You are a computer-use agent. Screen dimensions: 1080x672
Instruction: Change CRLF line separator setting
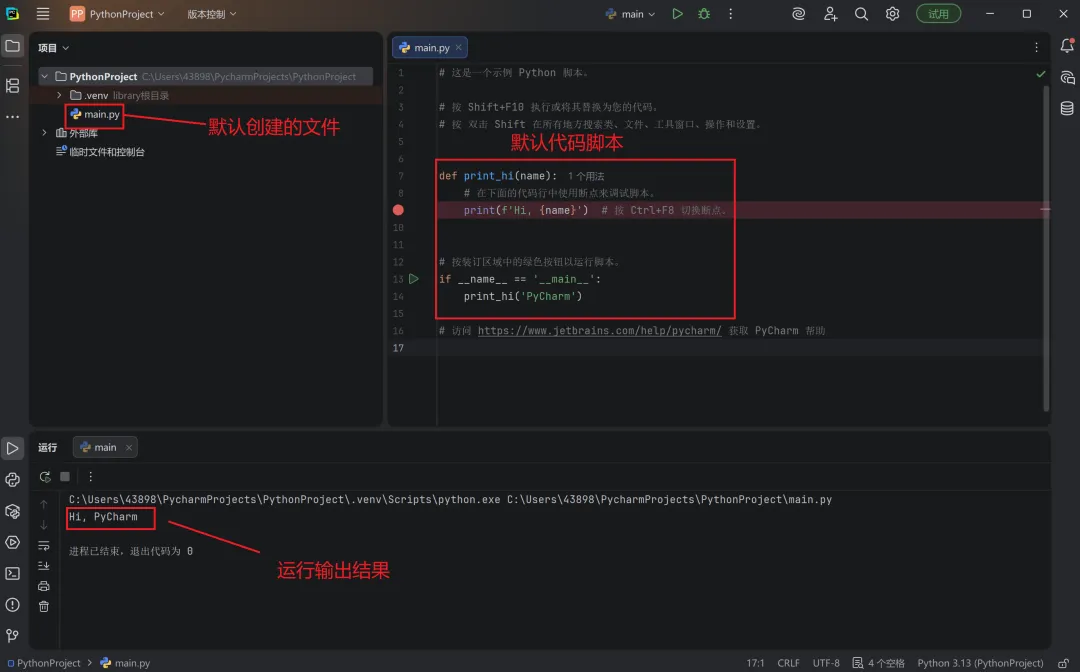tap(789, 663)
